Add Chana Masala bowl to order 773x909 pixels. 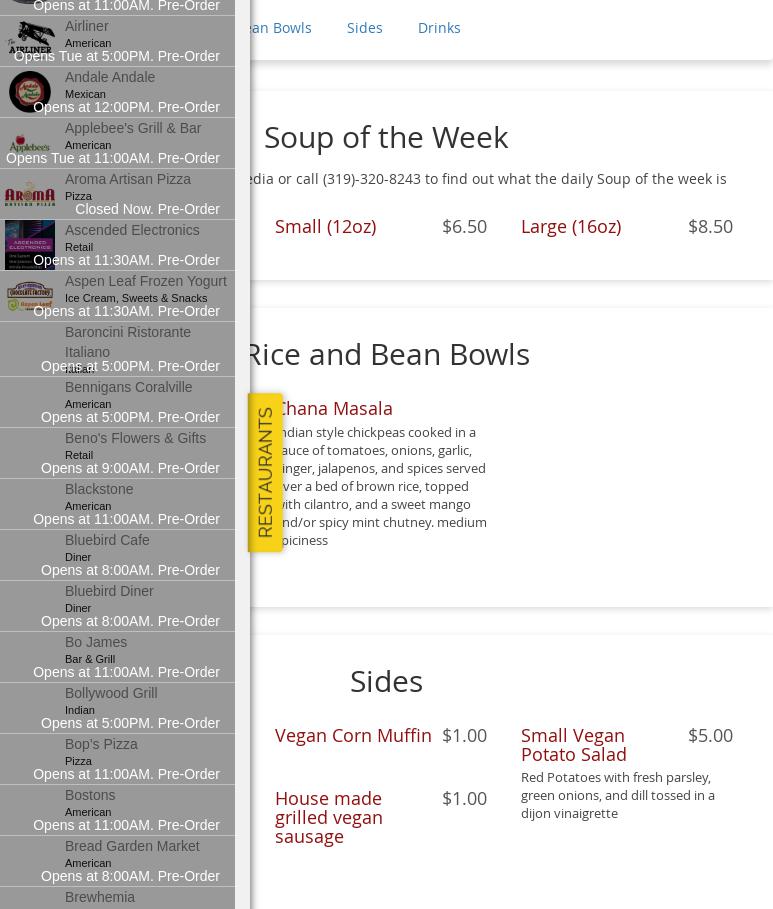coord(334,408)
